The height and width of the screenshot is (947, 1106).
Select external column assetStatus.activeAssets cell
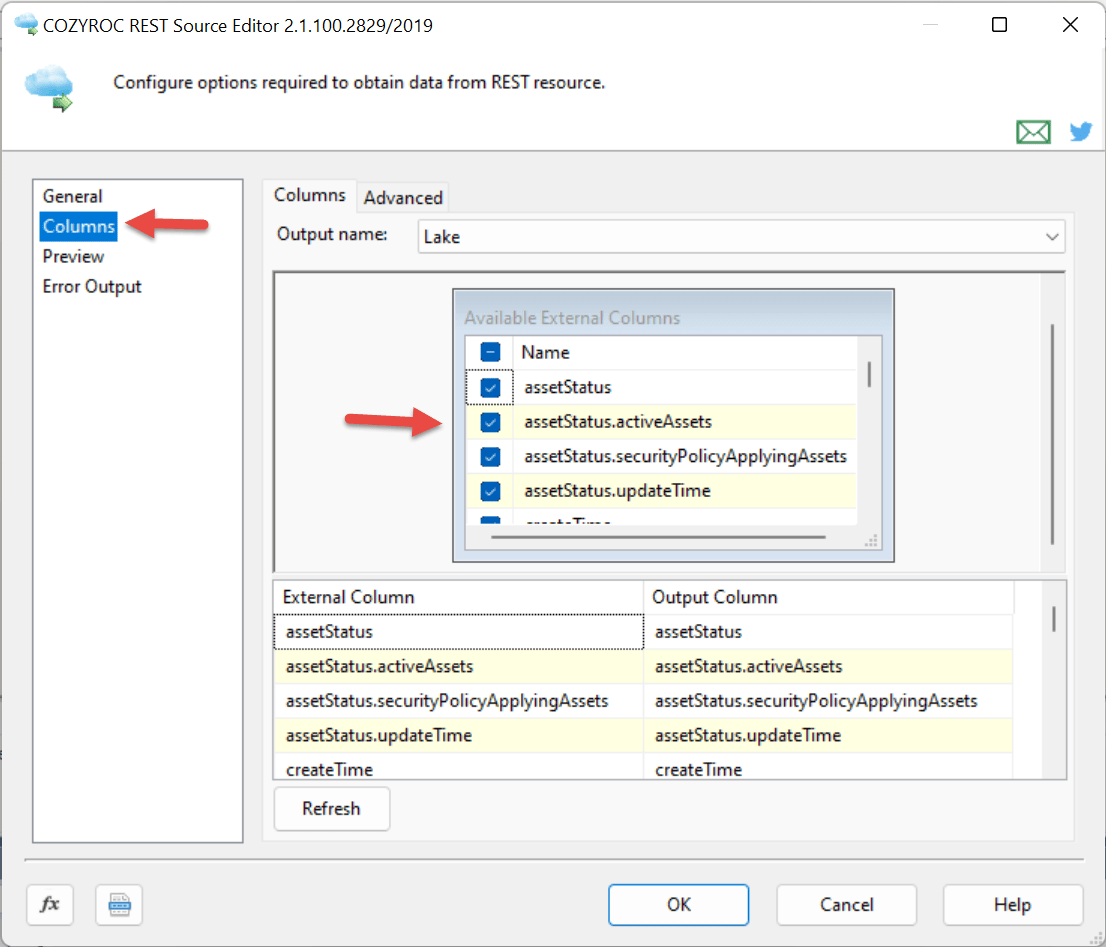point(458,666)
